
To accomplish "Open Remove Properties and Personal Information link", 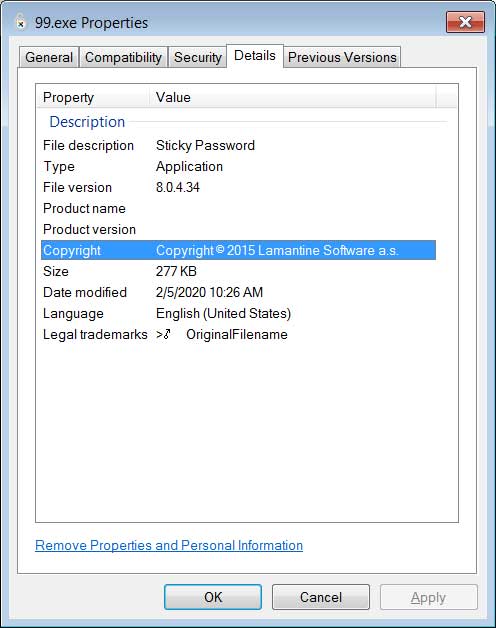I will point(169,545).
